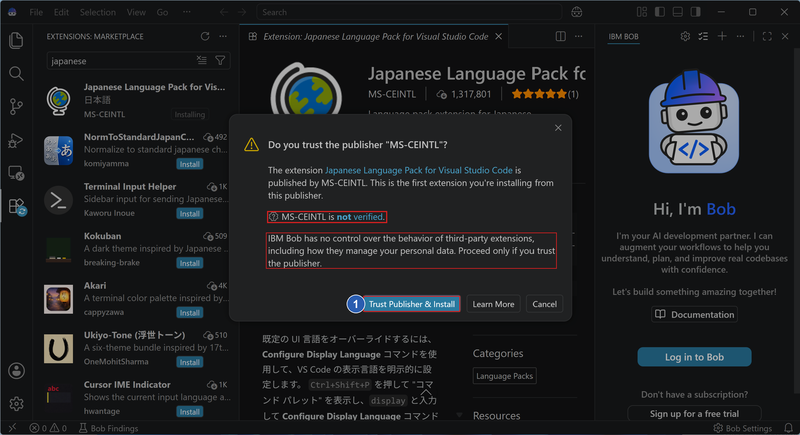Screen dimensions: 800x435
Task: Close the Japanese Language Pack extension tab
Action: click(x=498, y=36)
